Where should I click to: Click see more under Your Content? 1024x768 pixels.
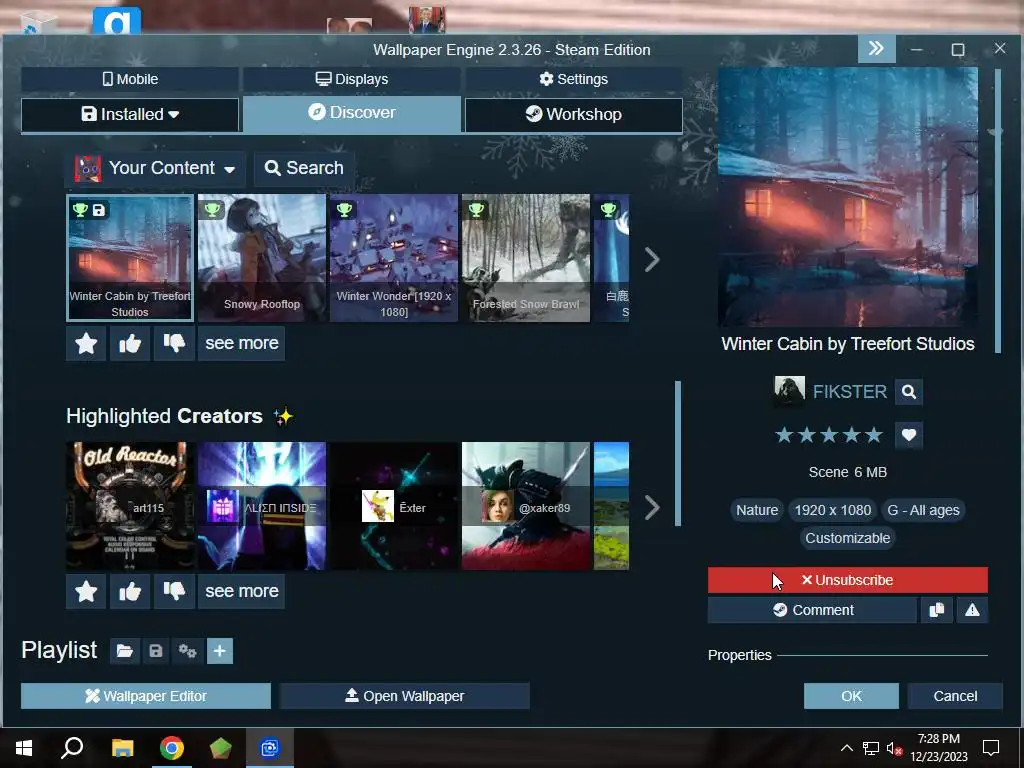tap(242, 343)
